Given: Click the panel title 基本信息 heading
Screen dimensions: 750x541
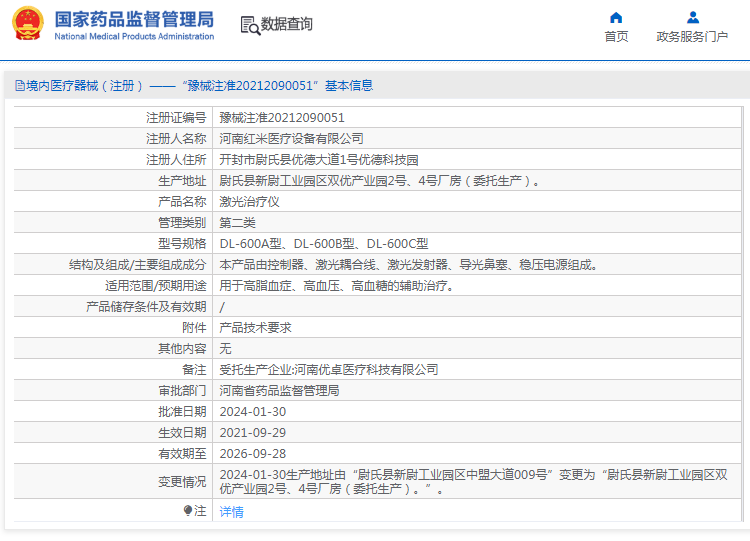Looking at the screenshot, I should 349,86.
